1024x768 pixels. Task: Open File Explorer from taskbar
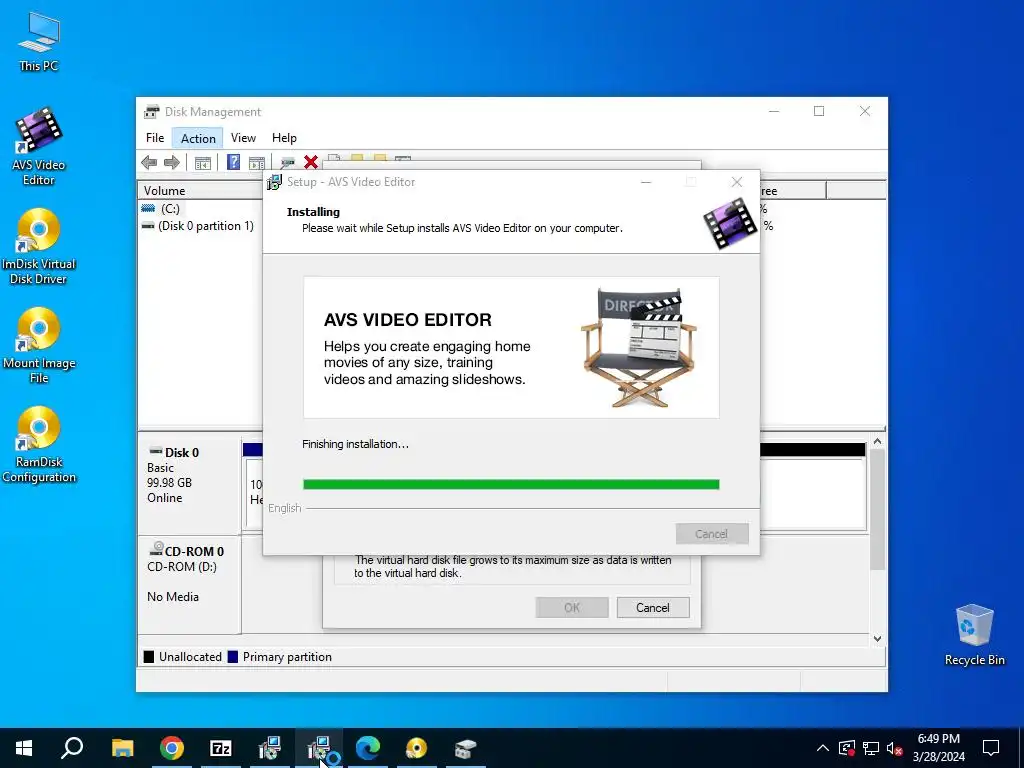pyautogui.click(x=122, y=748)
